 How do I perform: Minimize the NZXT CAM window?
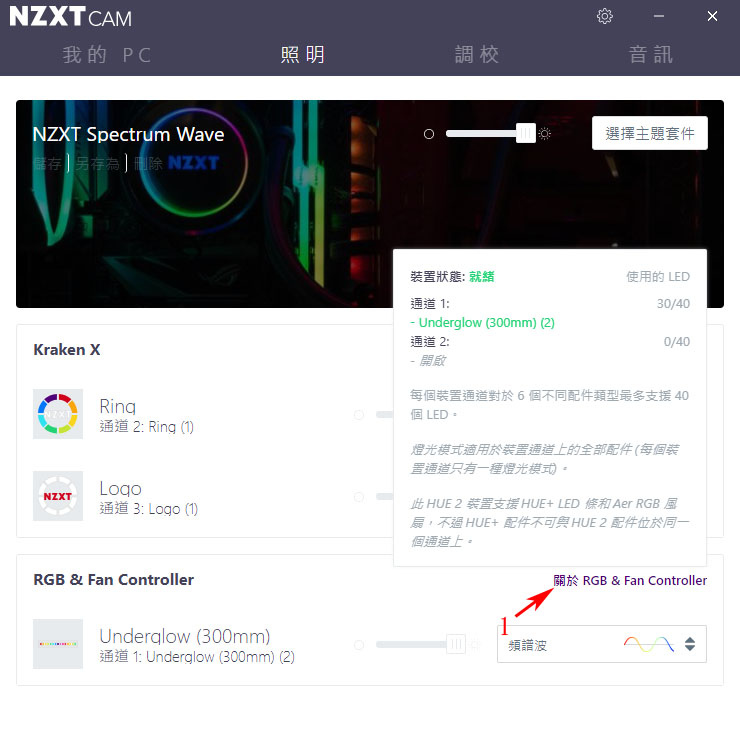(x=659, y=16)
